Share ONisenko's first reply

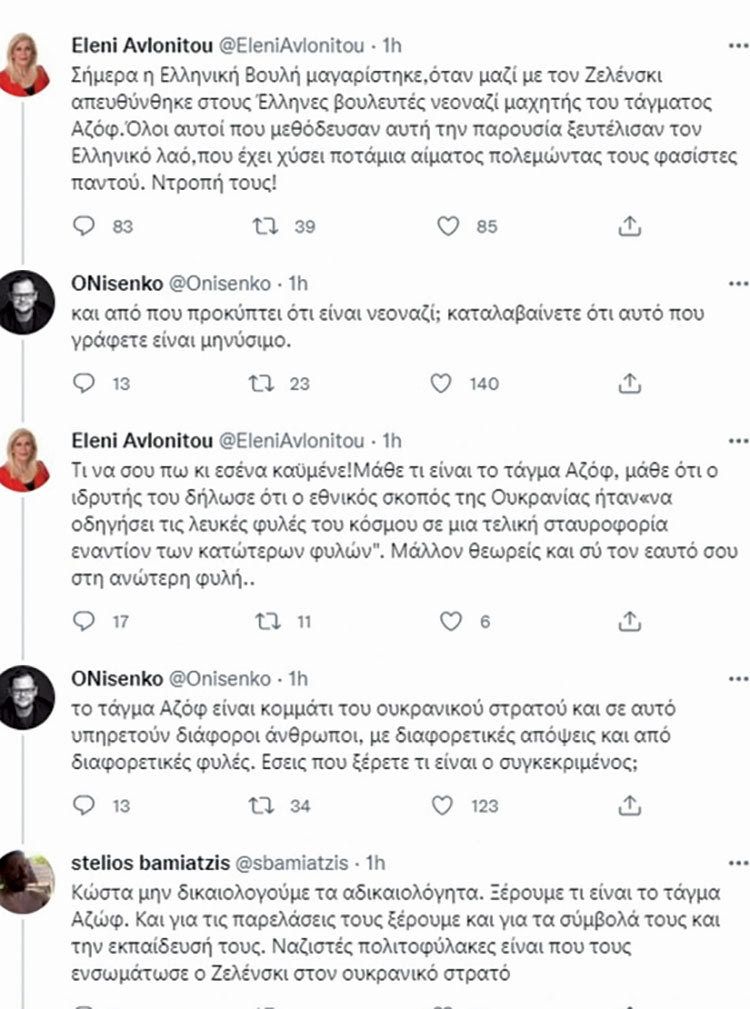click(630, 379)
